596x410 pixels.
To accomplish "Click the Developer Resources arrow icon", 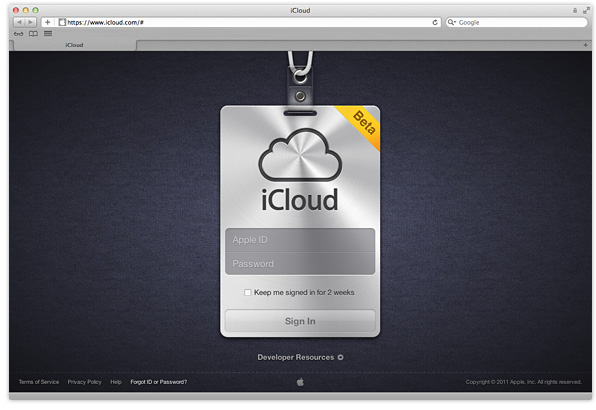I will 341,357.
